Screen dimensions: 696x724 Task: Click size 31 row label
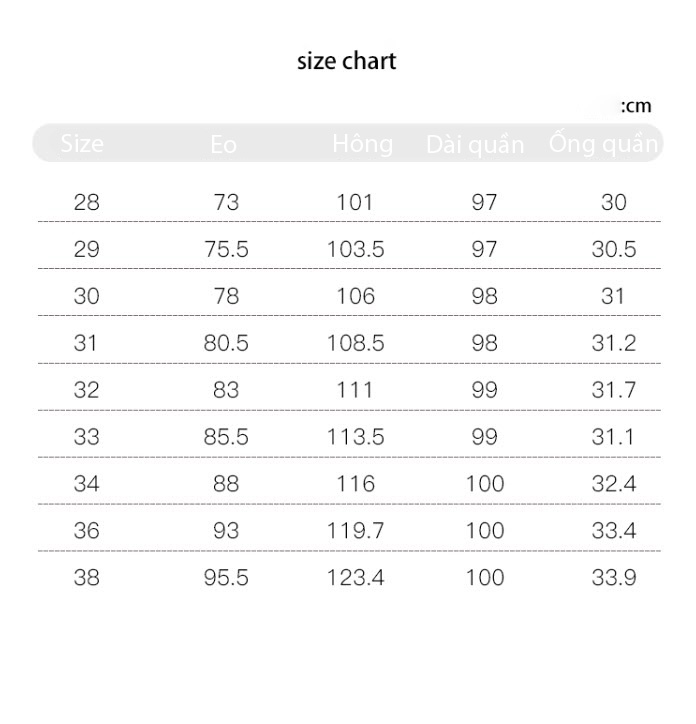point(85,343)
